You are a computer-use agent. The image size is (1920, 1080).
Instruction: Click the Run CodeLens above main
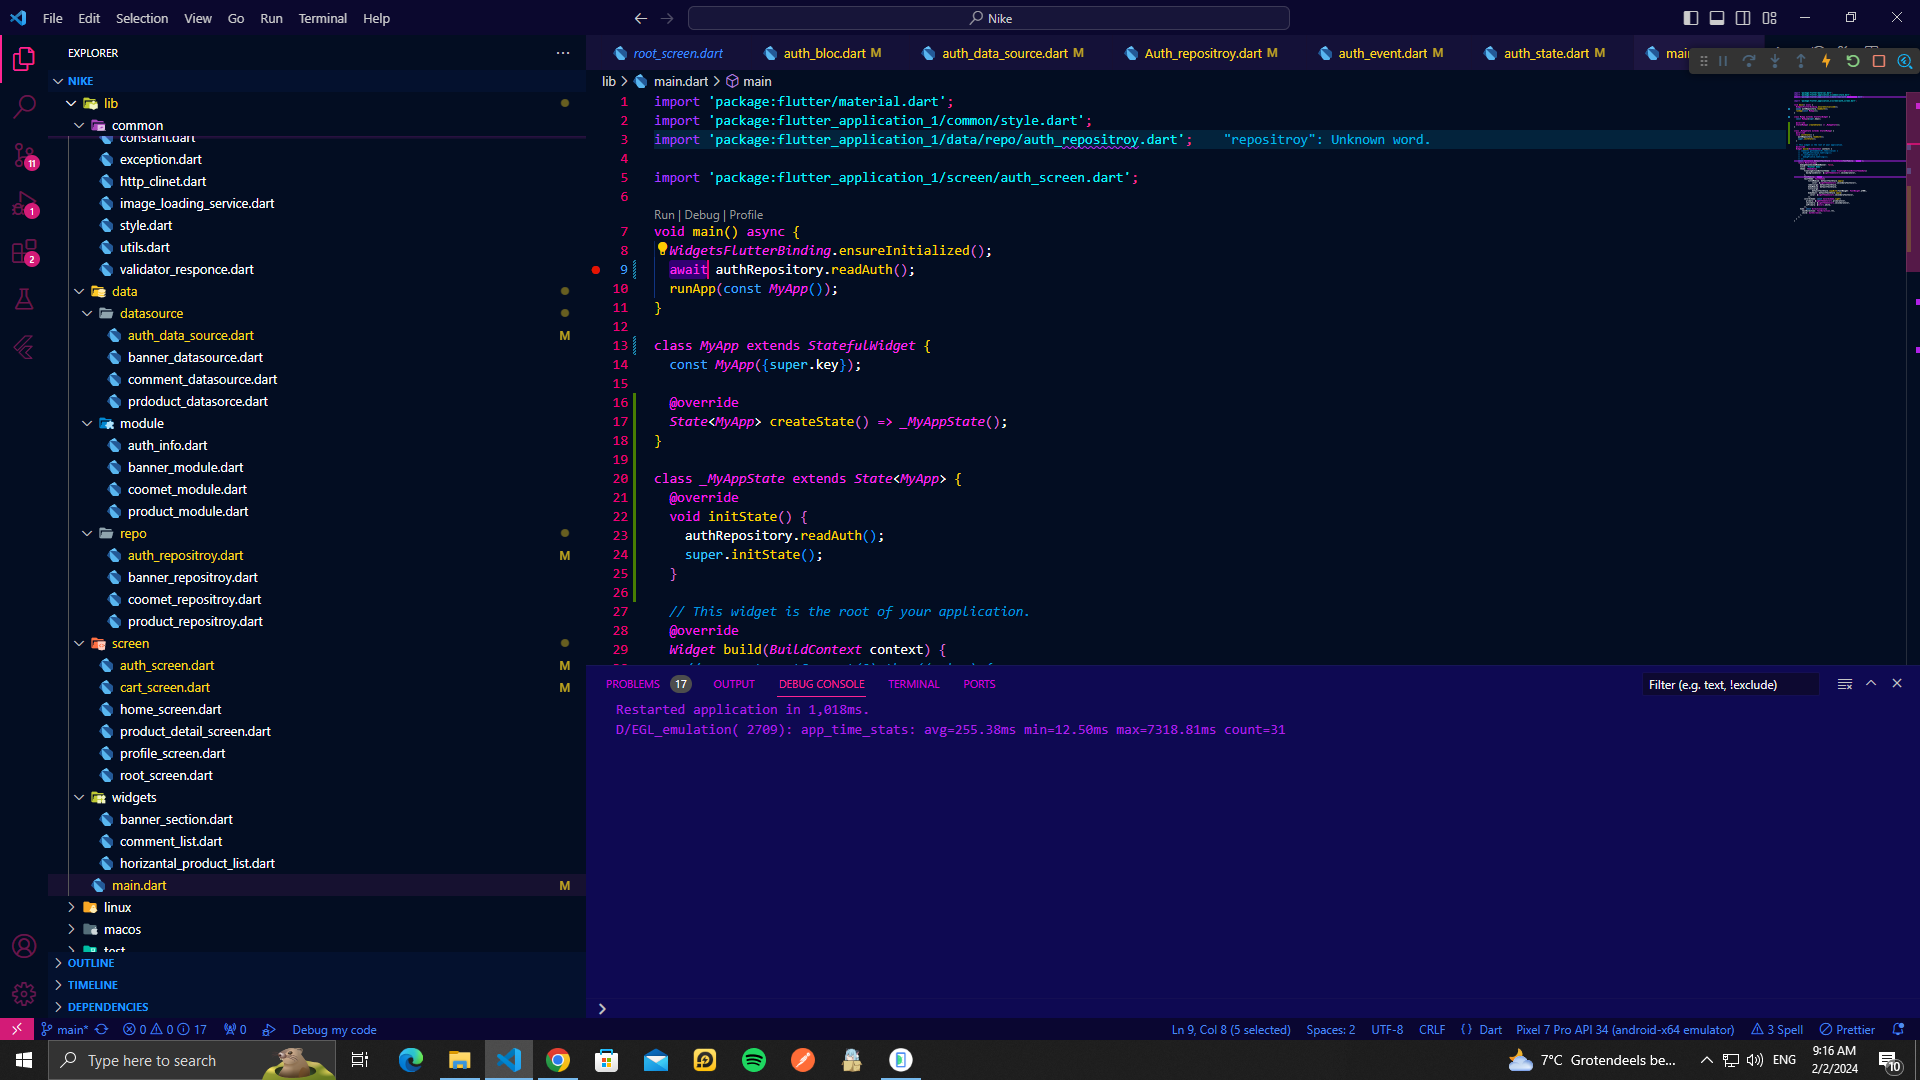point(664,215)
